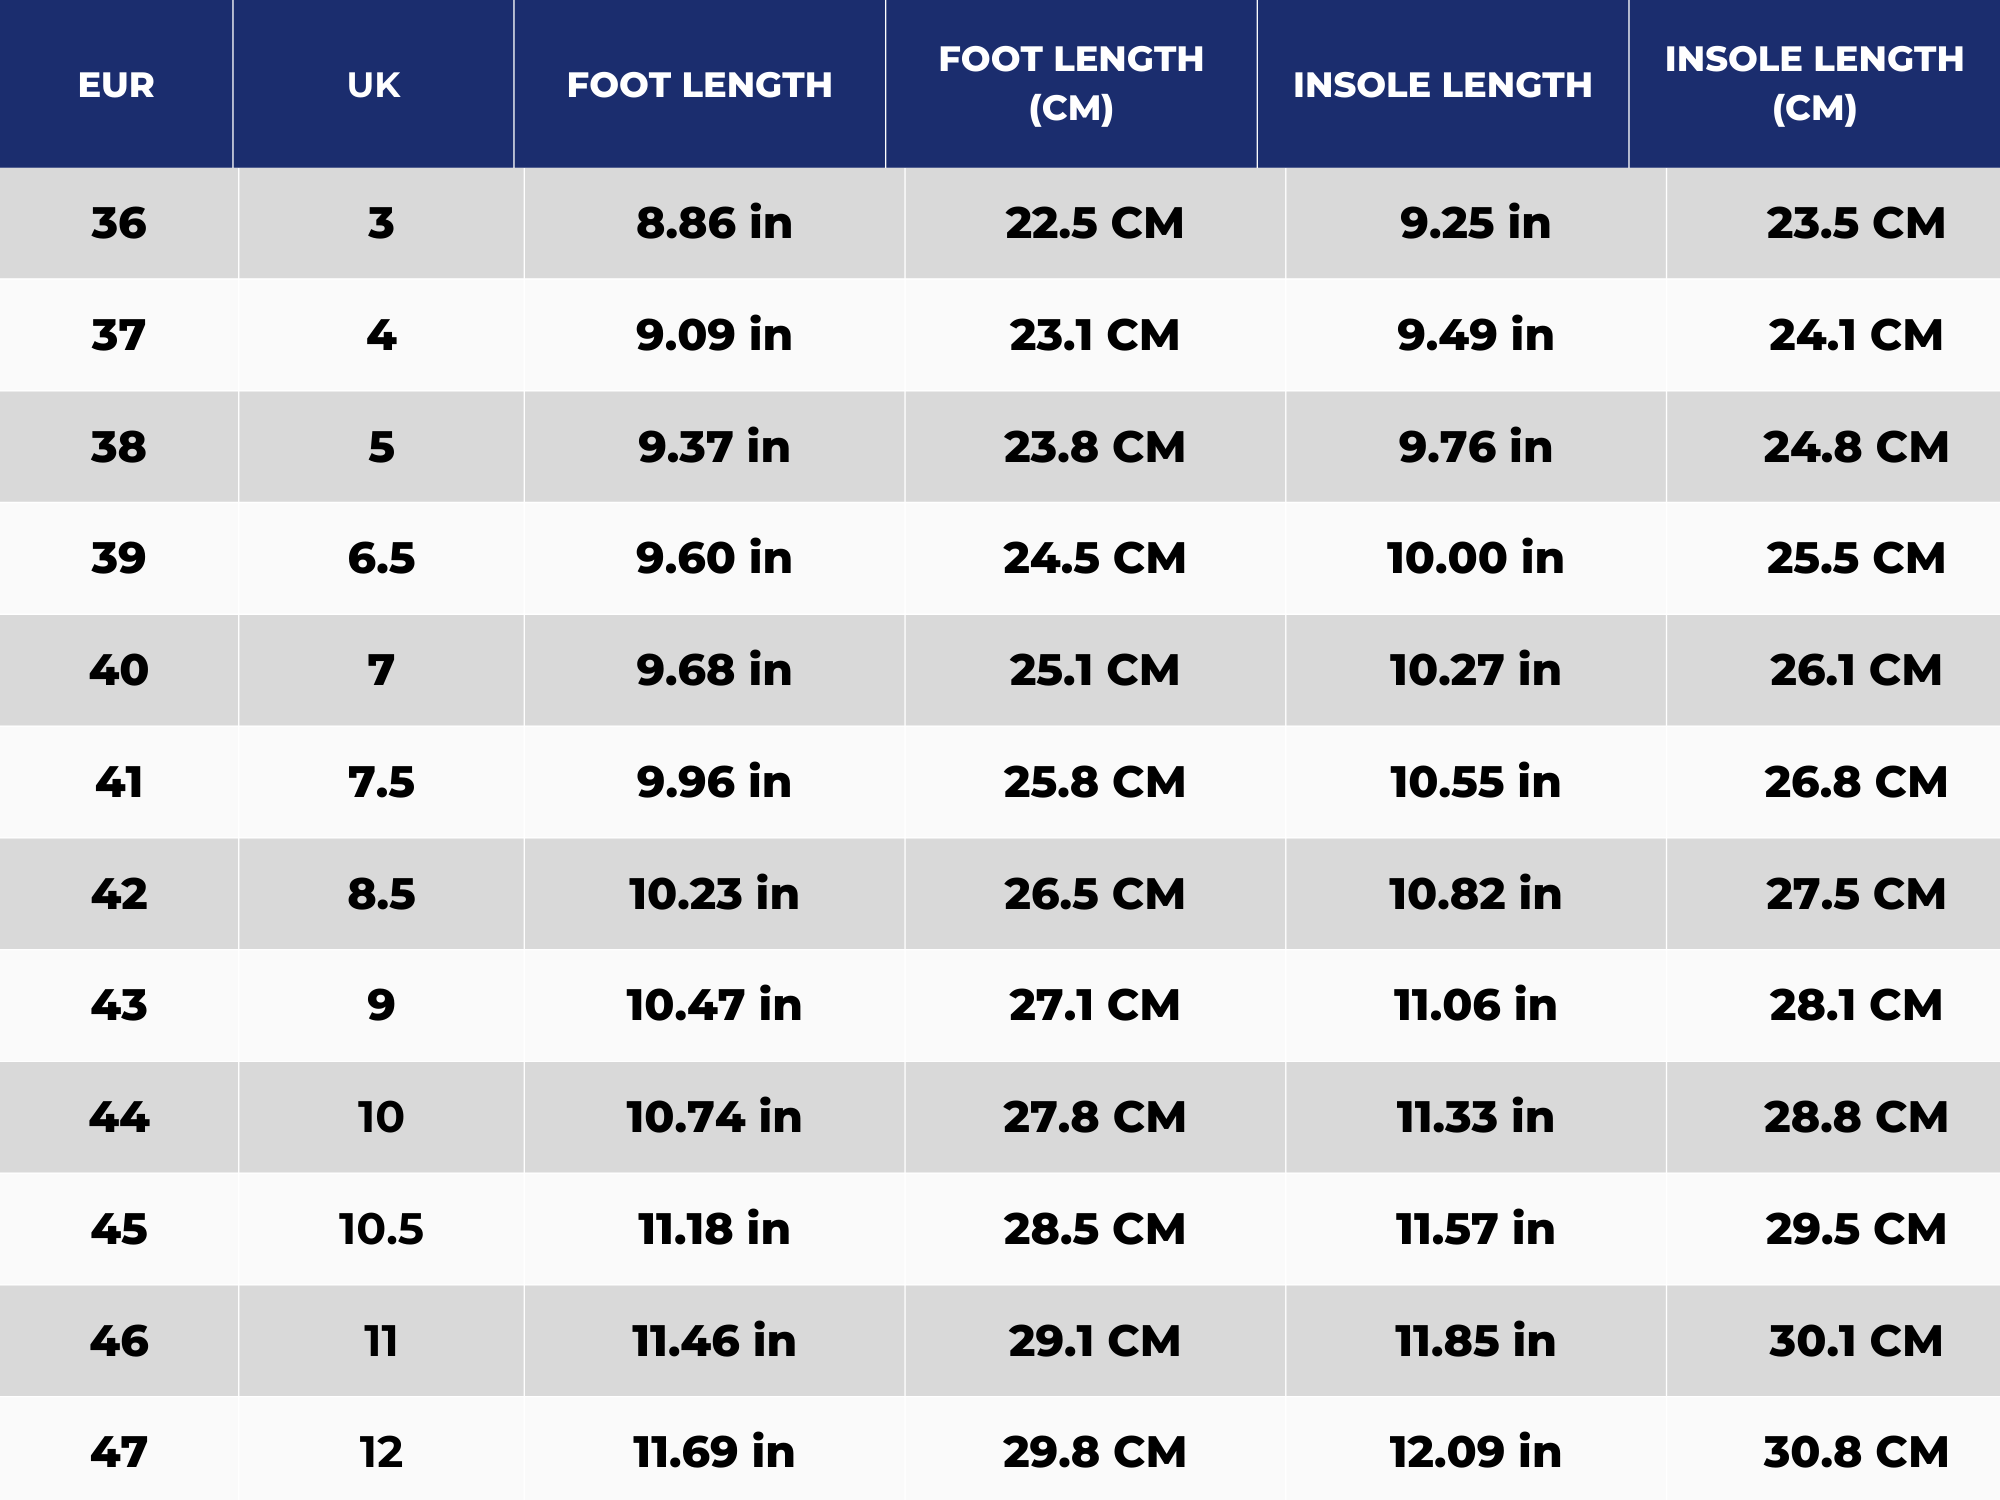This screenshot has width=2000, height=1500.
Task: Select the INSOLE LENGTH (CM) header cell
Action: [x=1813, y=84]
